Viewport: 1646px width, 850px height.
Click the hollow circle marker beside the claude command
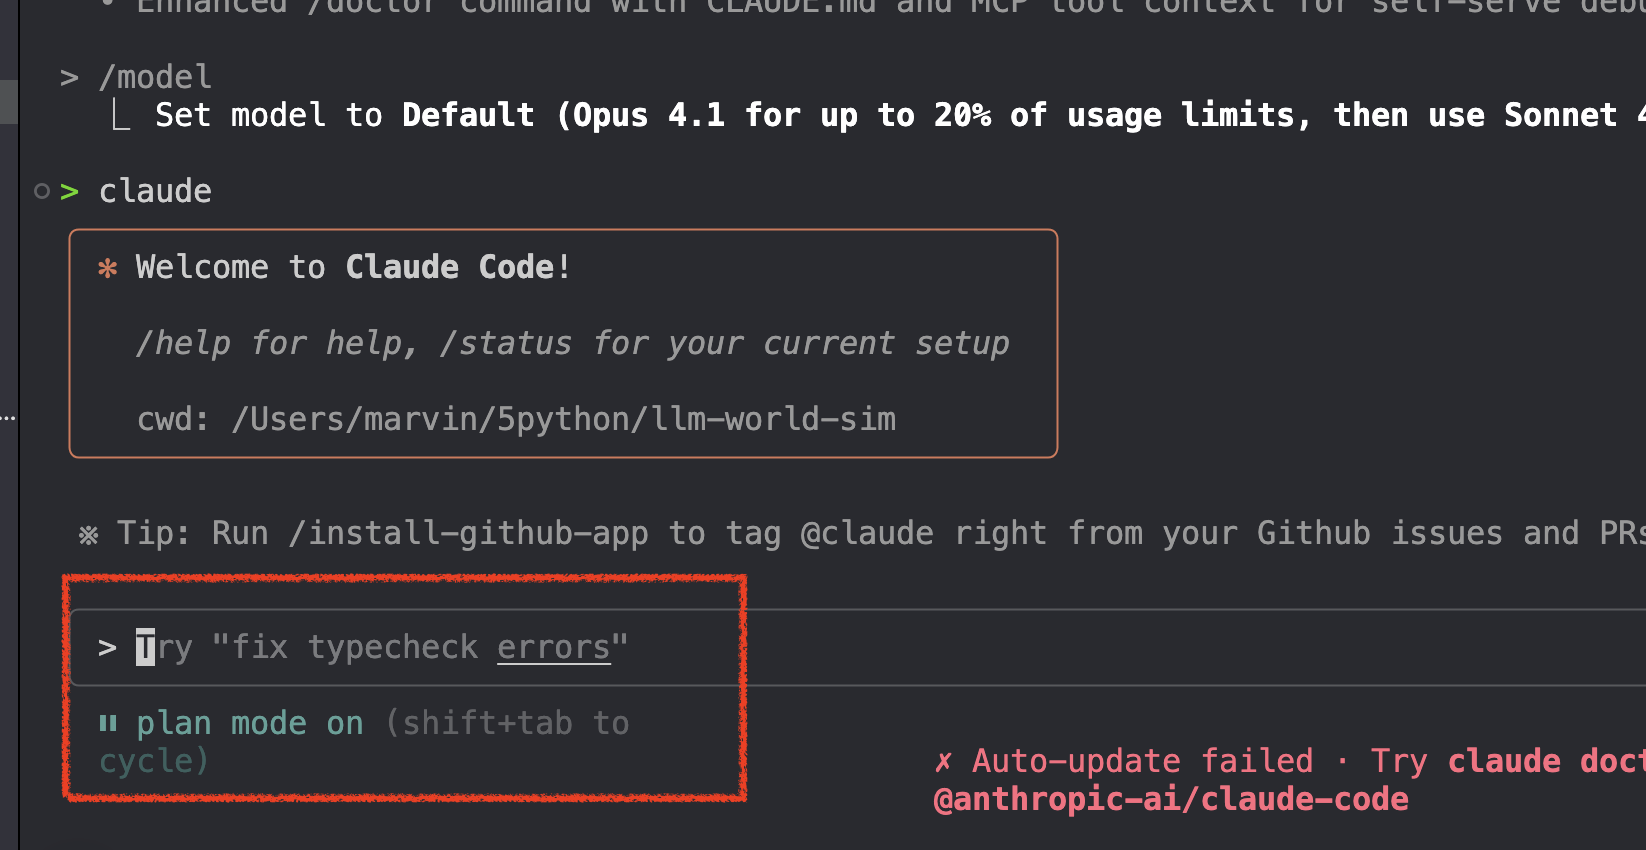point(42,191)
